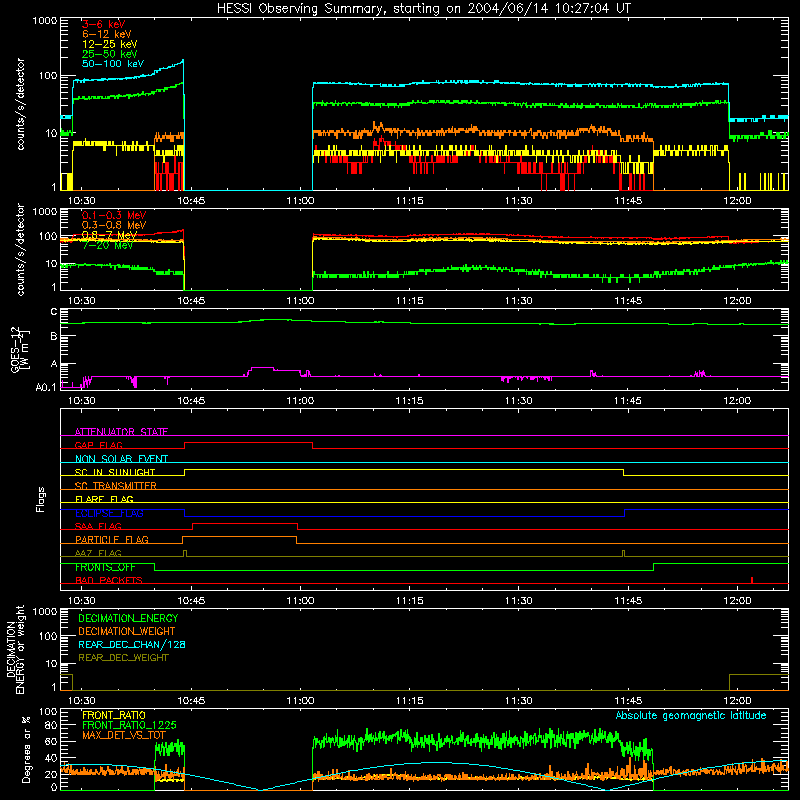
Task: Click the SC_TRANSMITTER flag label
Action: point(116,486)
